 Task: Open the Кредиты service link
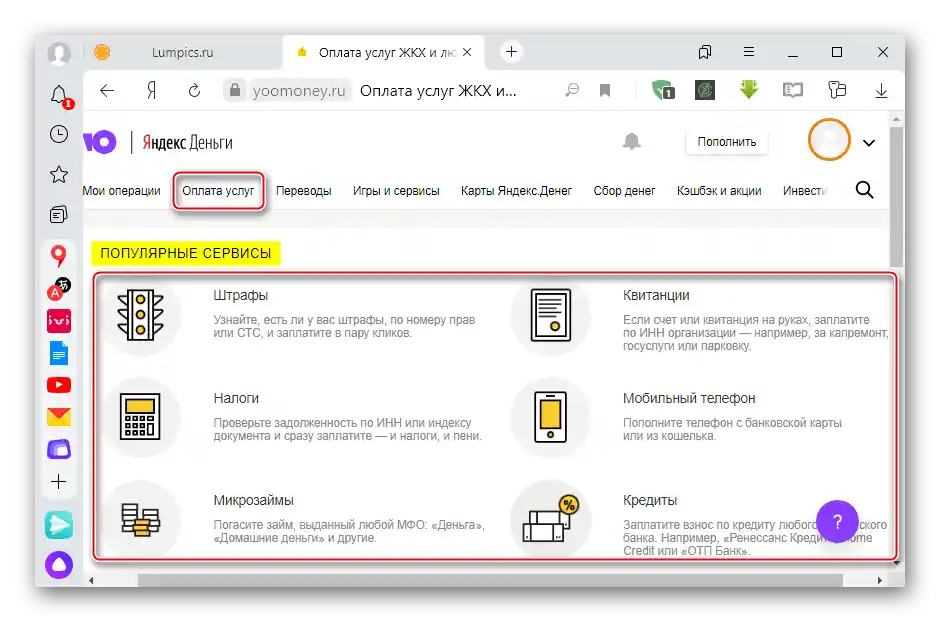650,500
